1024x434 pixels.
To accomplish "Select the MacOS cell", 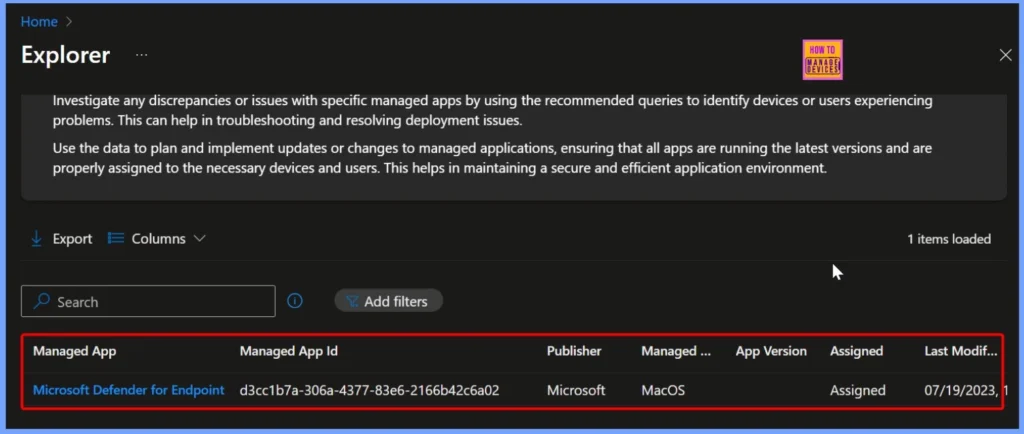I will pyautogui.click(x=663, y=390).
